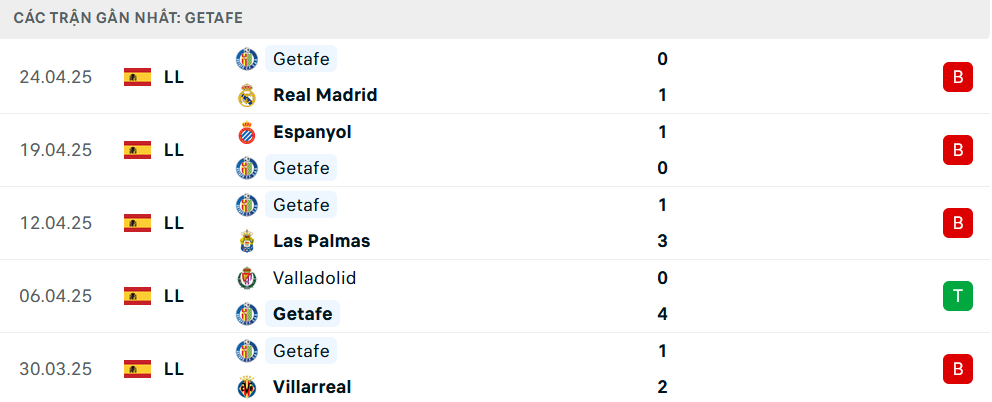
Task: Open the Las Palmas team link
Action: pos(322,241)
